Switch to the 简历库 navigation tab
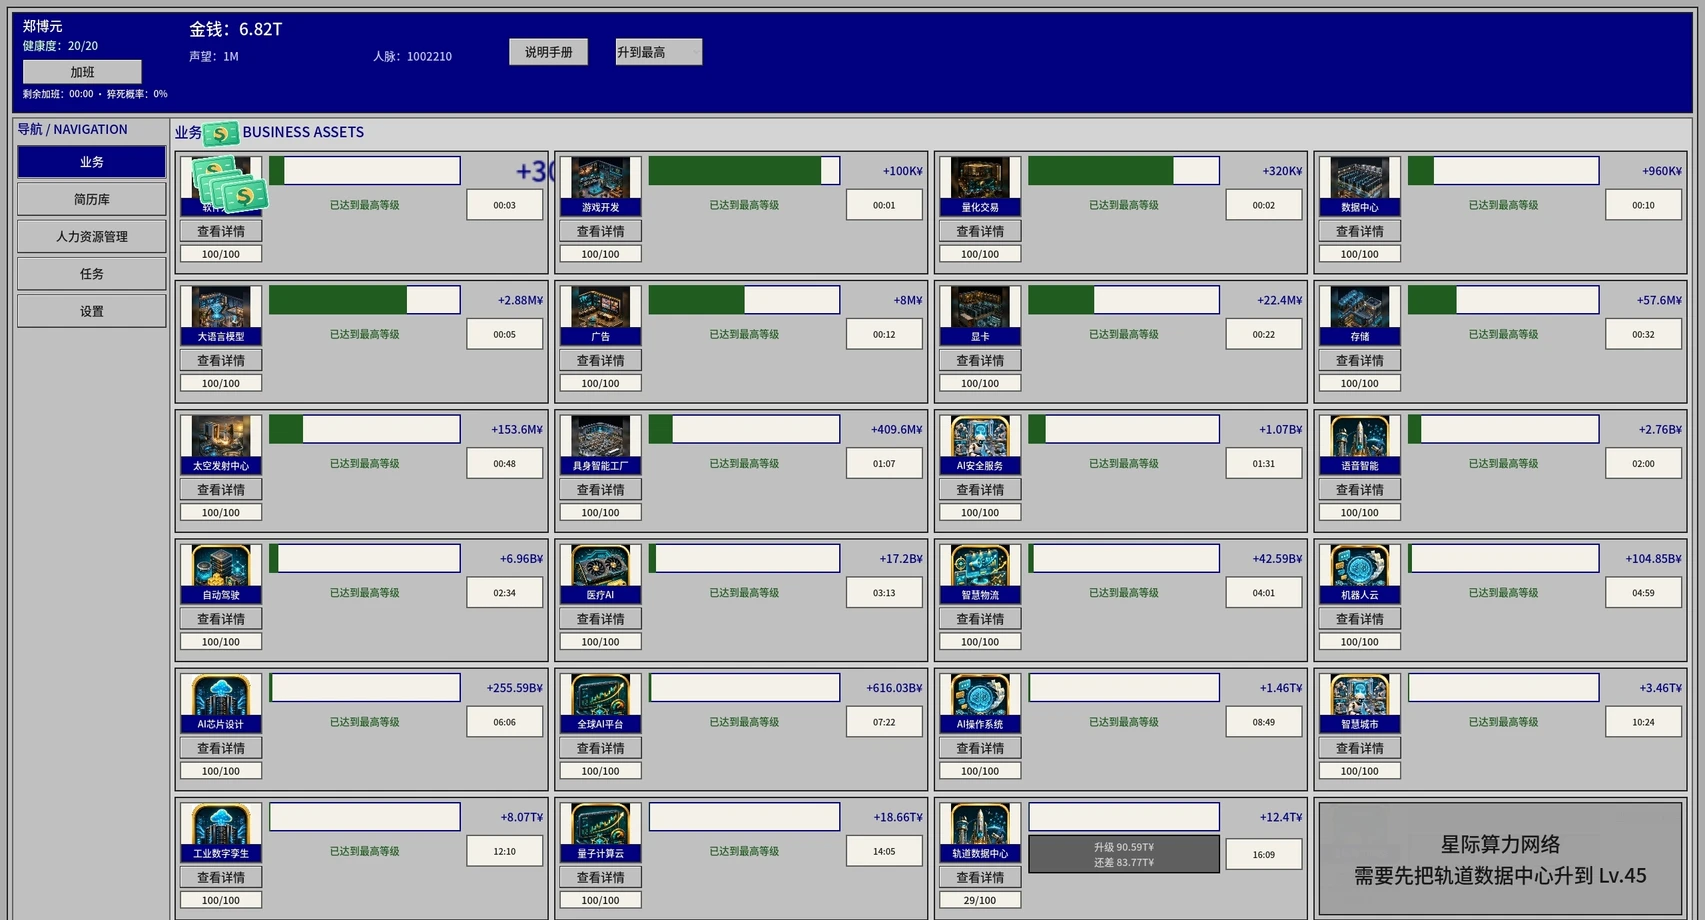 pos(92,199)
